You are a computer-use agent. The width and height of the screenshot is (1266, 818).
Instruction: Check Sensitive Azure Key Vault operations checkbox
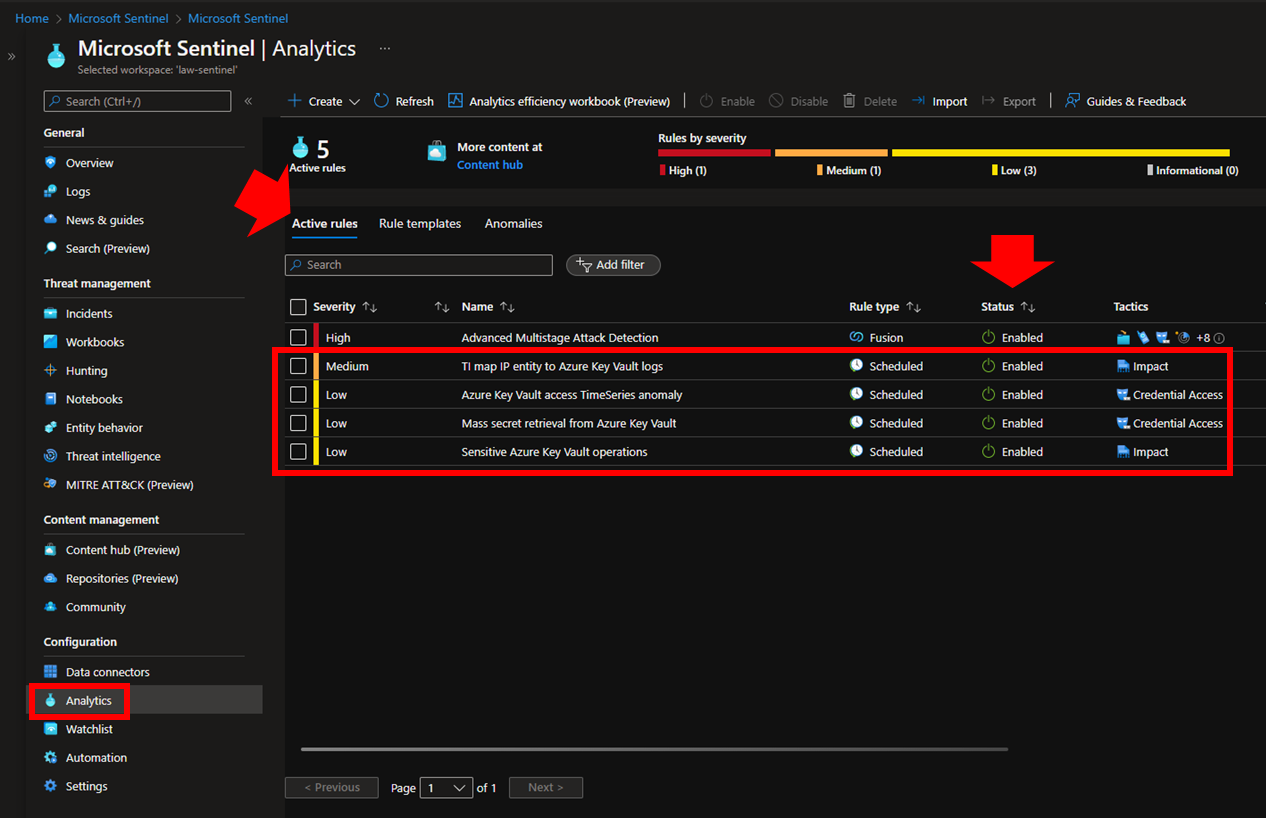click(298, 452)
